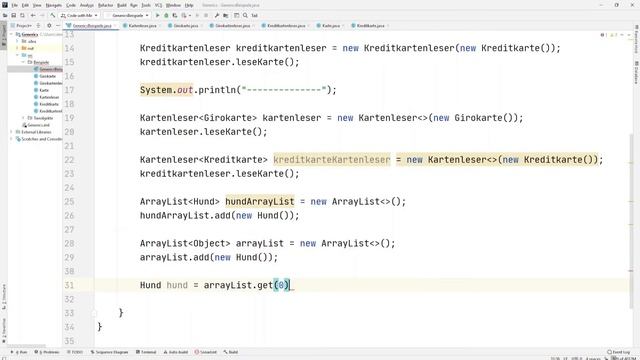Image resolution: width=640 pixels, height=360 pixels.
Task: Open the Tools menu
Action: pyautogui.click(x=146, y=5)
